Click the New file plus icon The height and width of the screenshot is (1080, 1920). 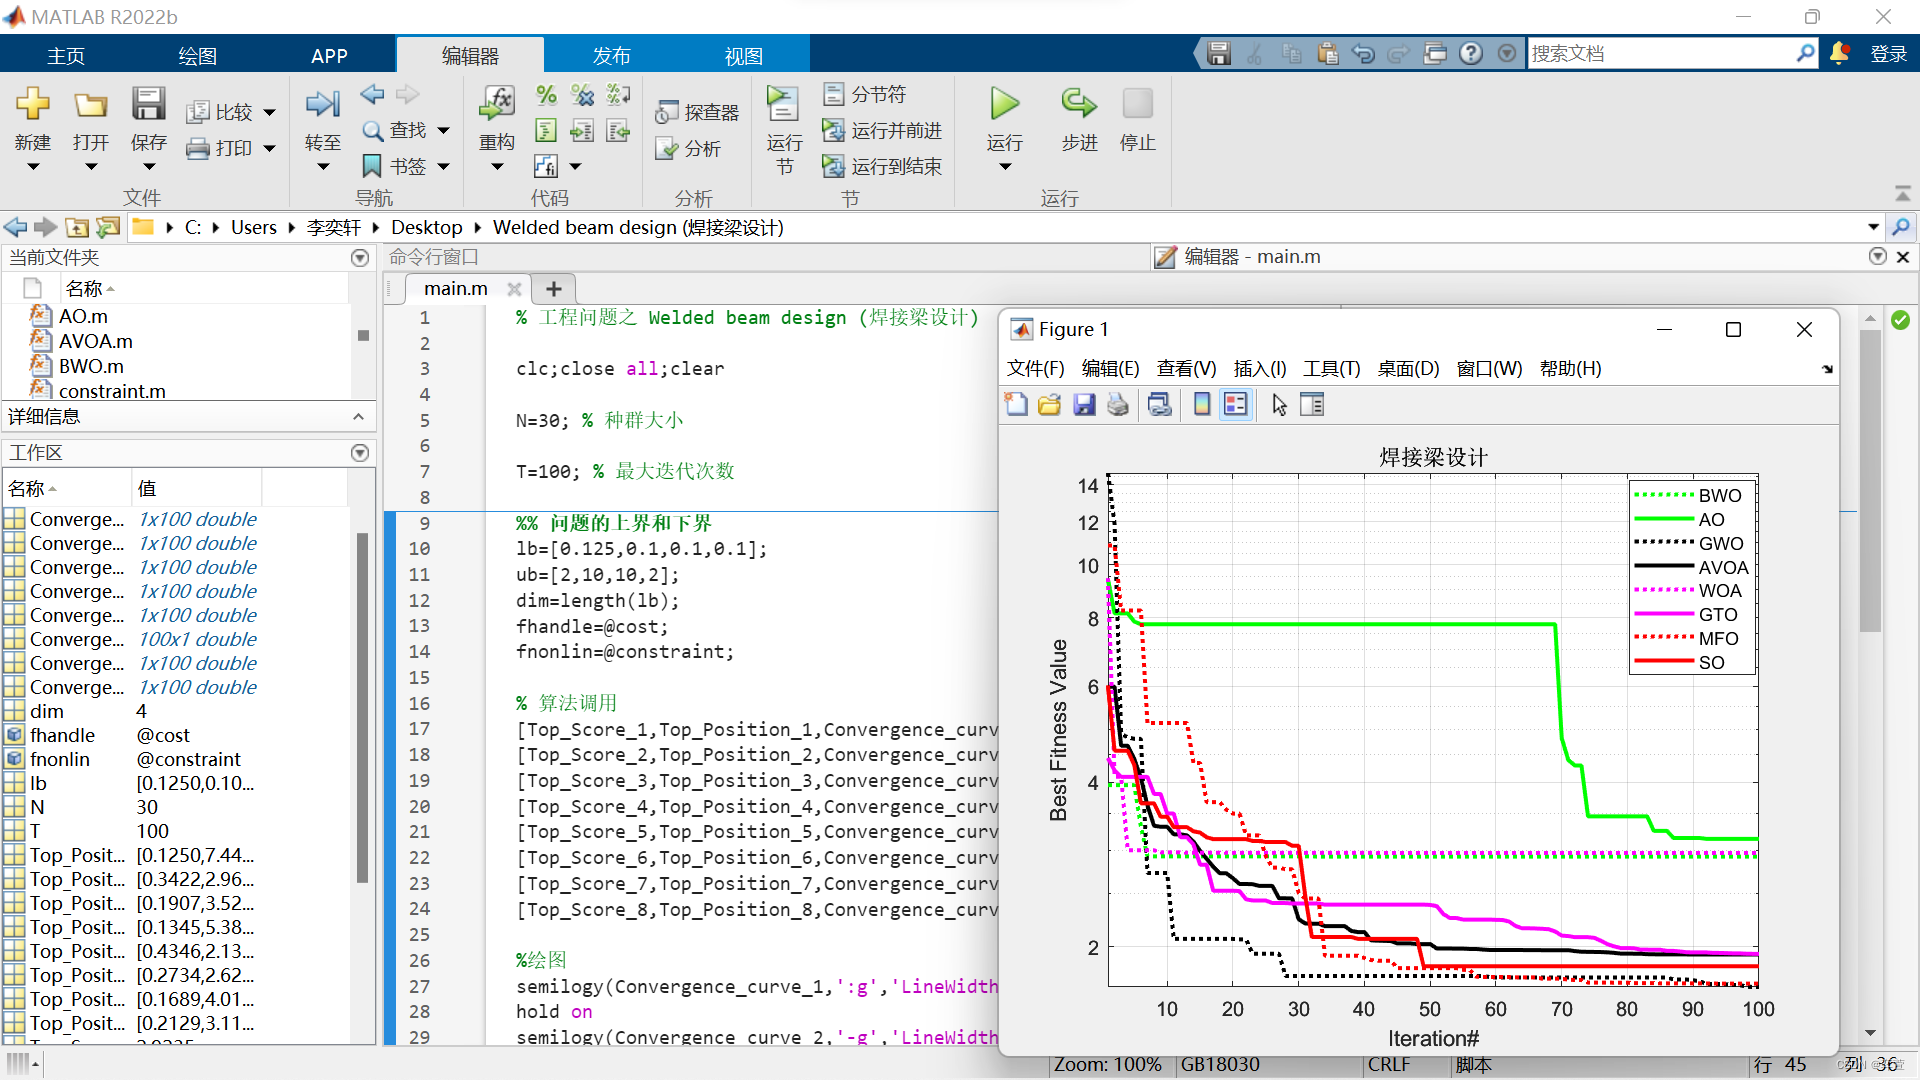[x=33, y=104]
